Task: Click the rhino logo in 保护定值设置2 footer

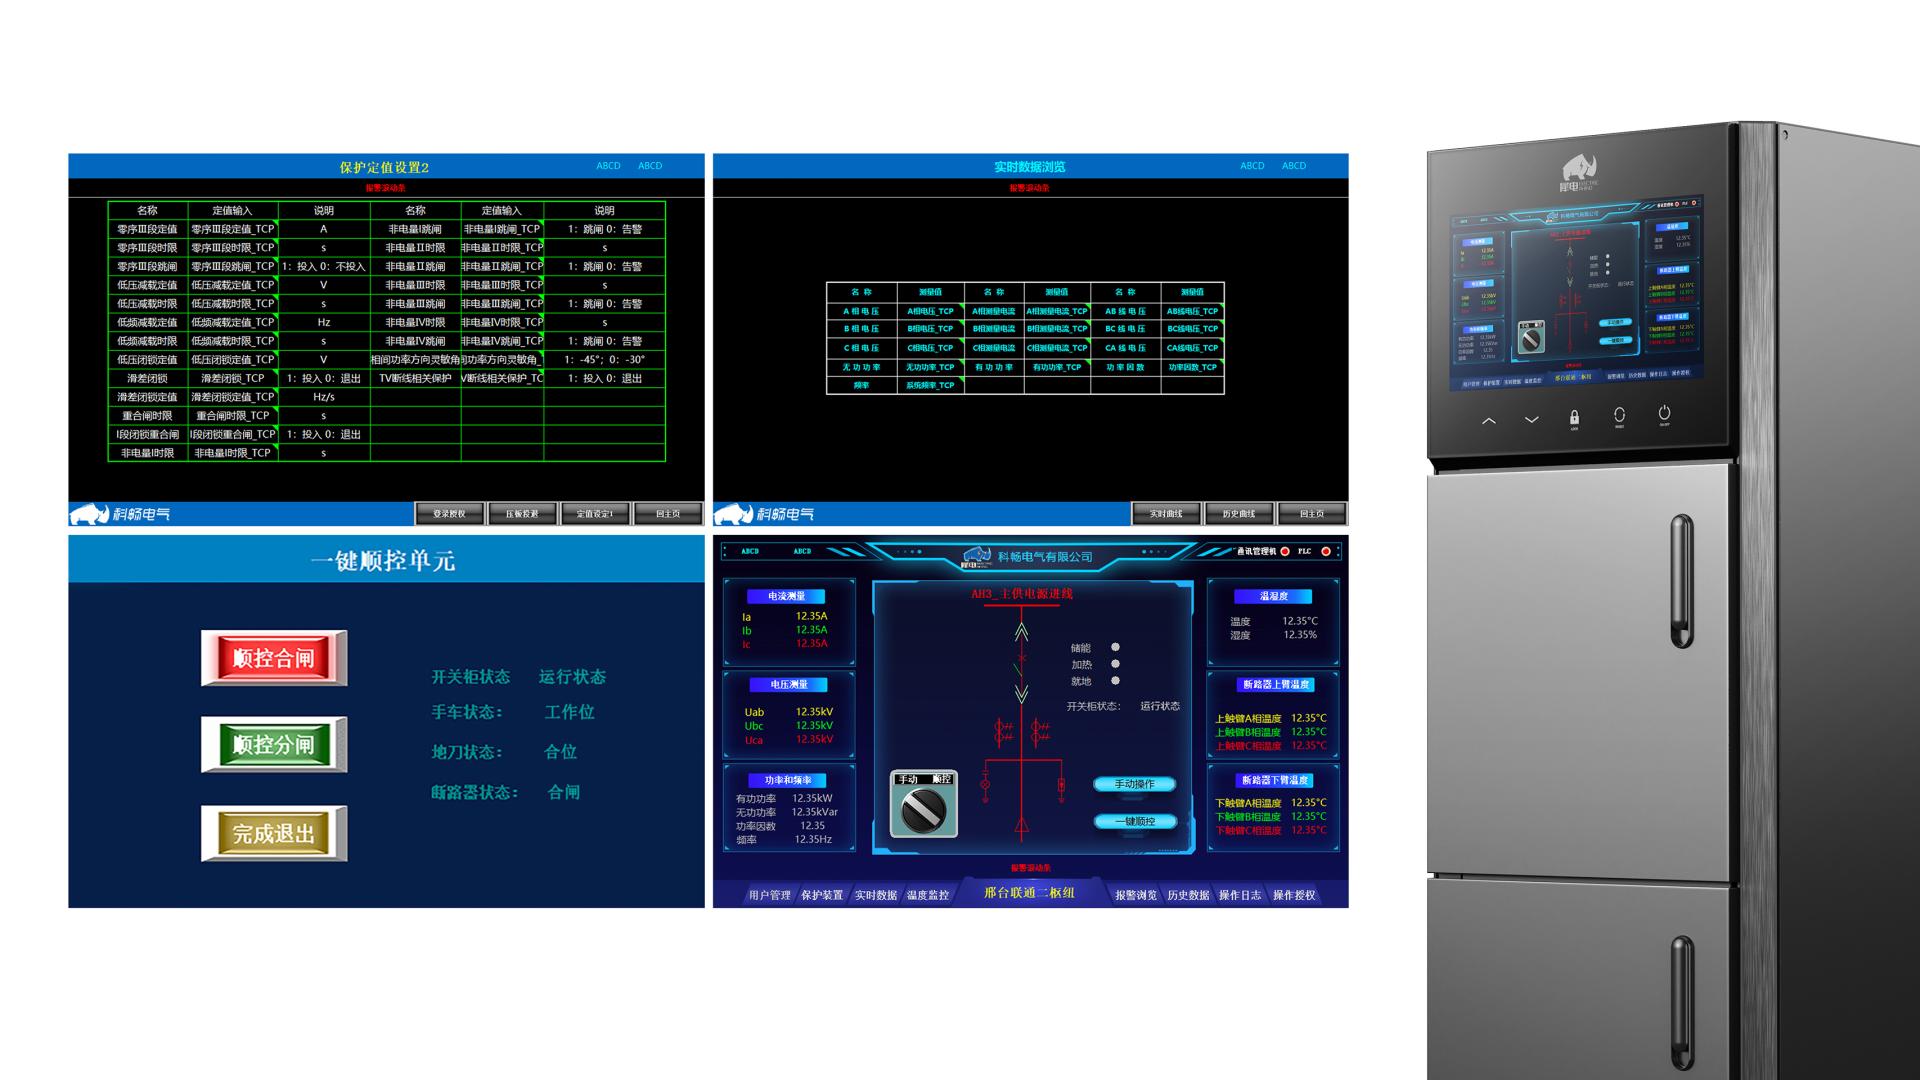Action: (89, 514)
